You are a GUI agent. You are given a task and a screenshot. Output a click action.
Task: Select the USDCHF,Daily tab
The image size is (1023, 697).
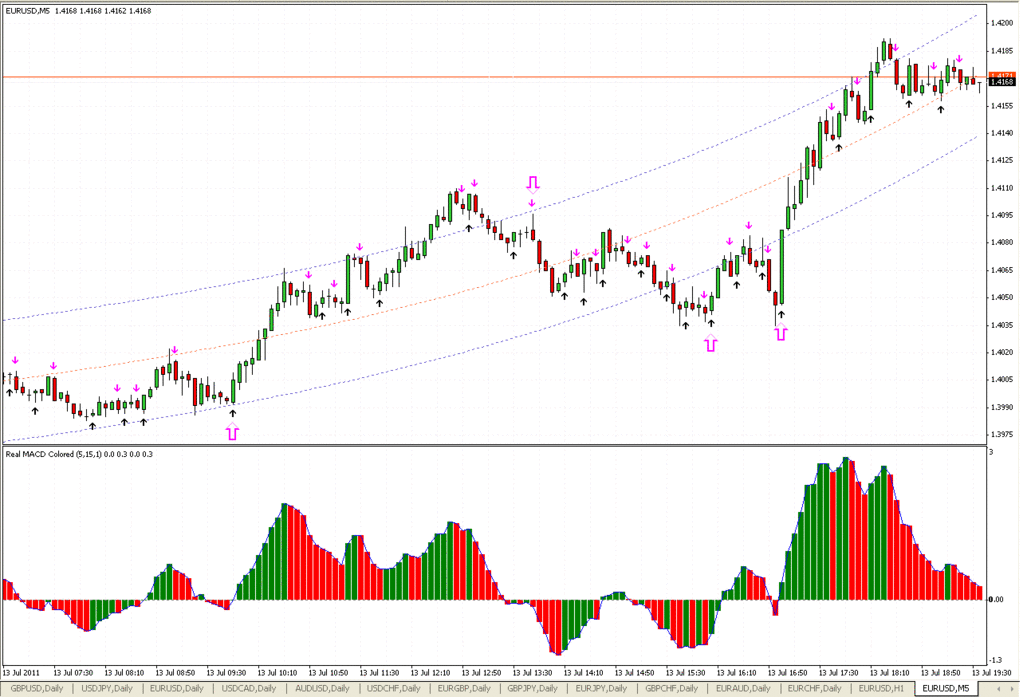click(393, 689)
